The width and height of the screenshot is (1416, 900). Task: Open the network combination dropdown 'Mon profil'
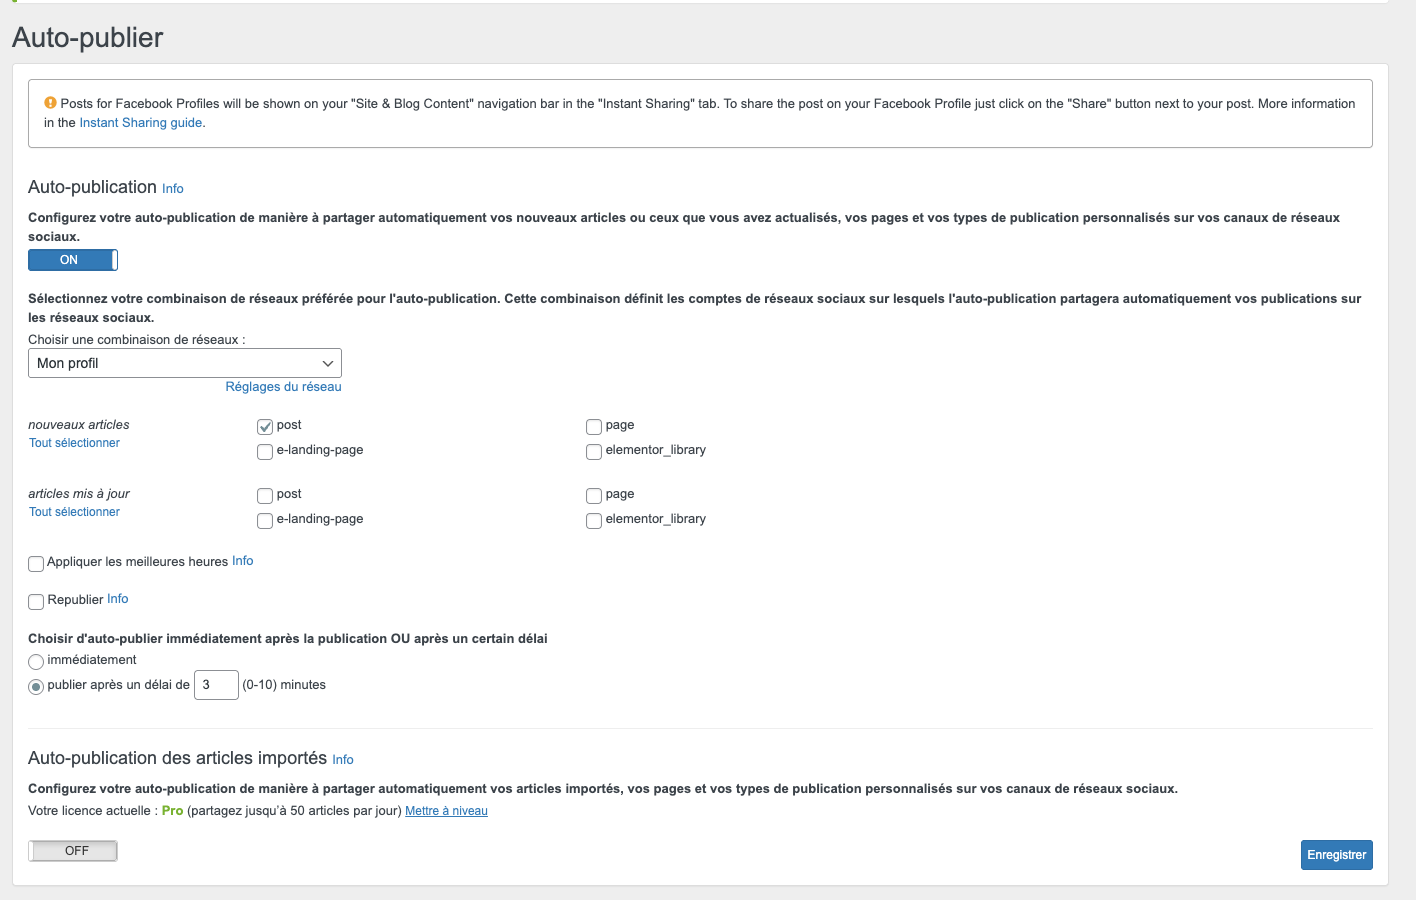pyautogui.click(x=185, y=363)
